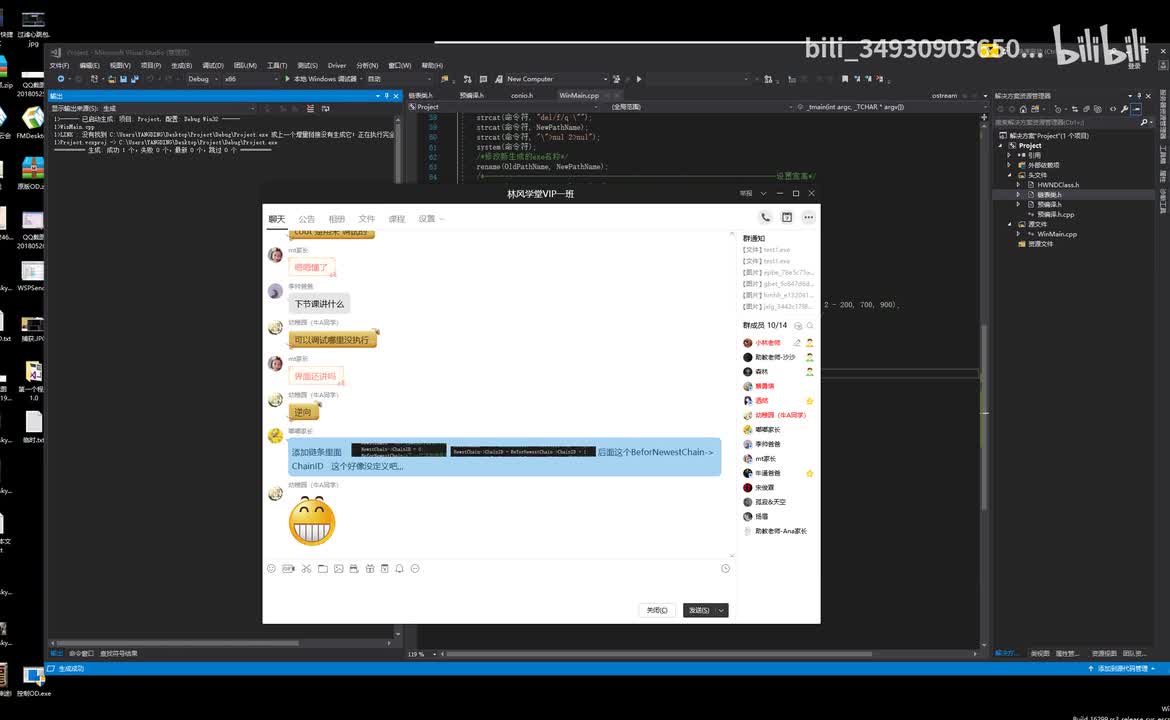Switch to the 课程 tab in group chat
The width and height of the screenshot is (1170, 720).
pos(396,219)
